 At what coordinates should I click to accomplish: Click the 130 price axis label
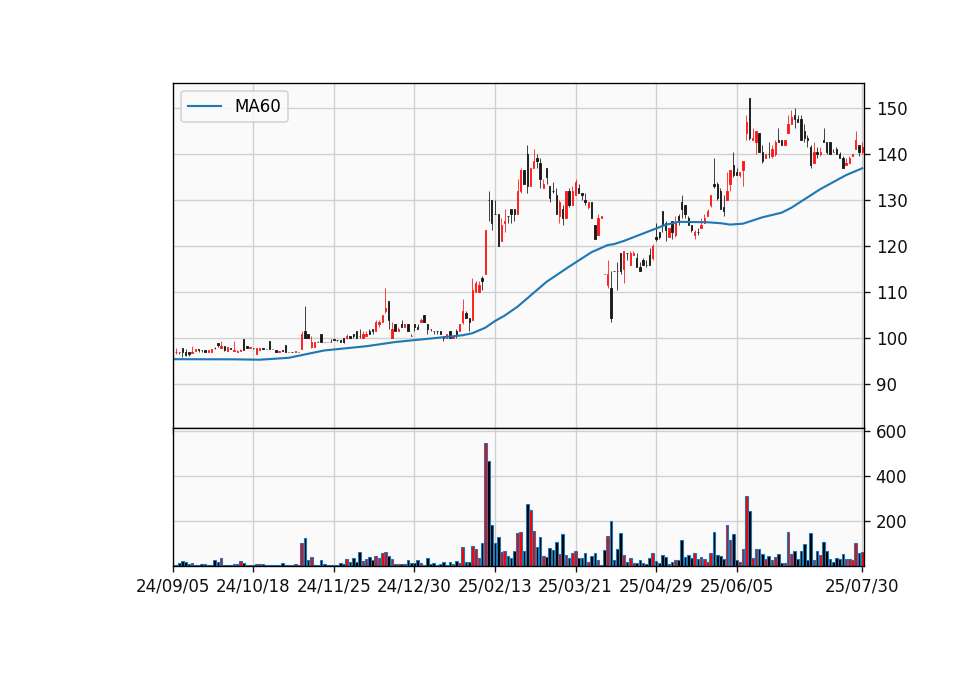(x=892, y=201)
